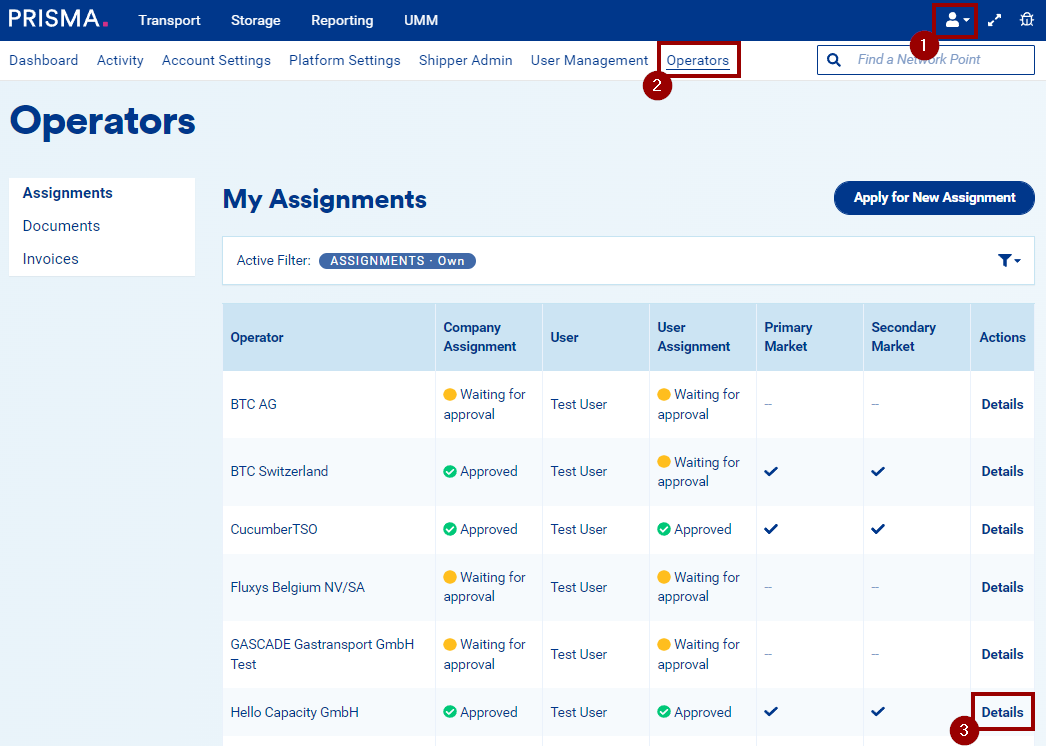The image size is (1046, 746).
Task: Click secondary market checkmark for Hello Capacity GmbH
Action: pyautogui.click(x=878, y=712)
